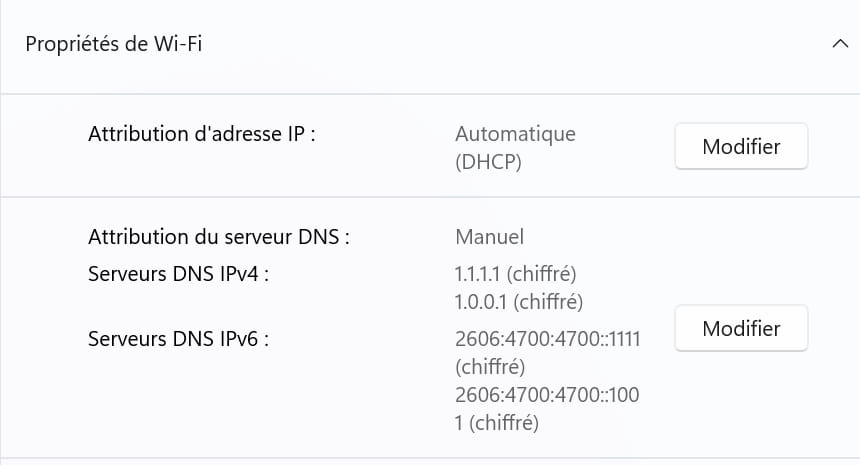Select the Serveurs DNS IPv4 label
860x465 pixels.
point(178,274)
